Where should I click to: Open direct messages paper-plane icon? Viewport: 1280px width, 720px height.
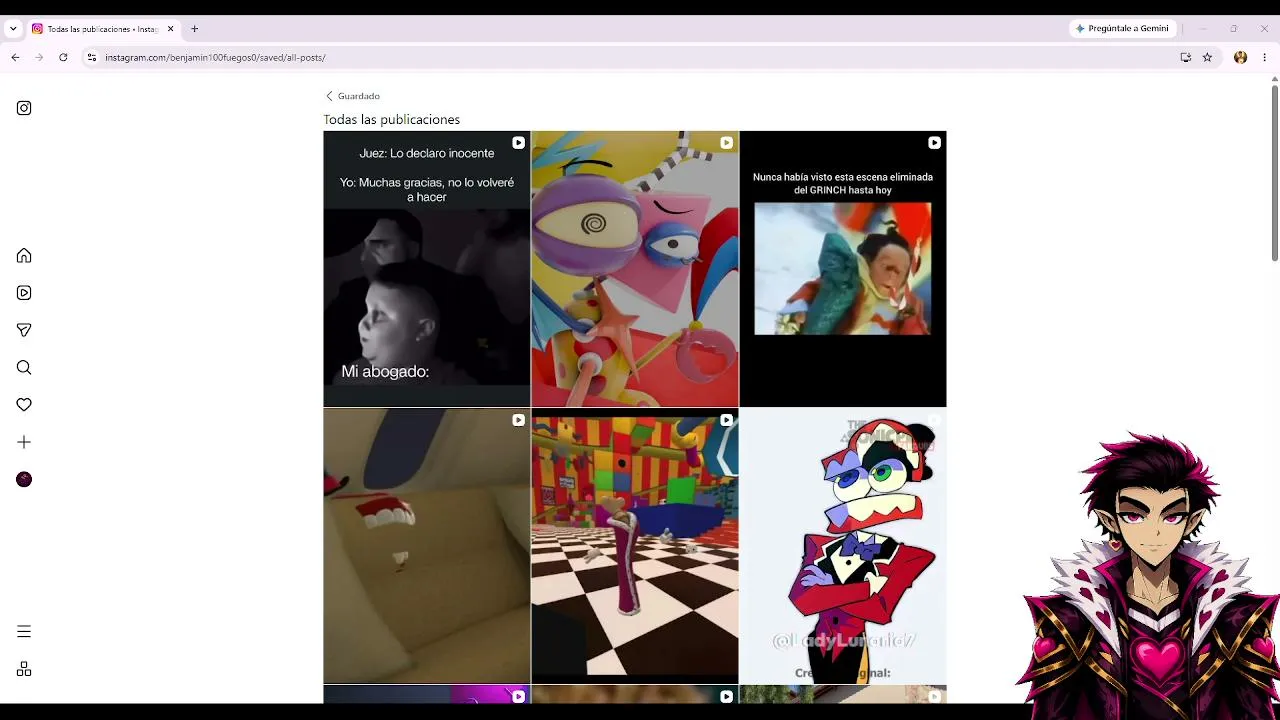(24, 330)
